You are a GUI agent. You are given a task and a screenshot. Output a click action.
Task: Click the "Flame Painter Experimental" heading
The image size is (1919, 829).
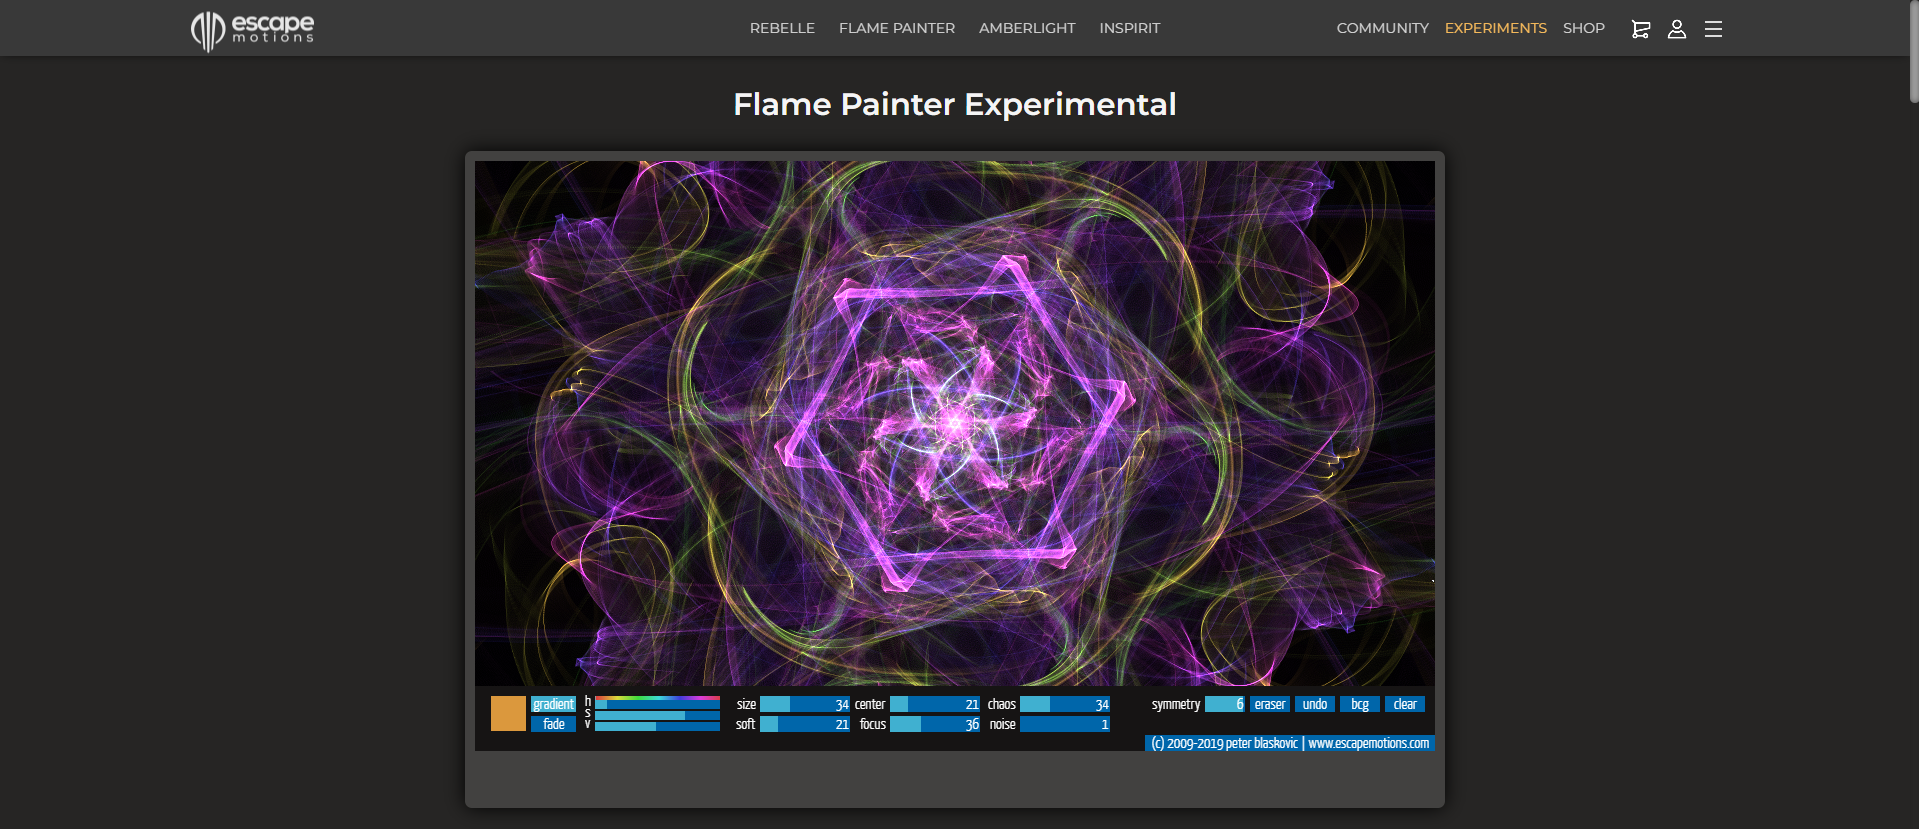pos(955,104)
